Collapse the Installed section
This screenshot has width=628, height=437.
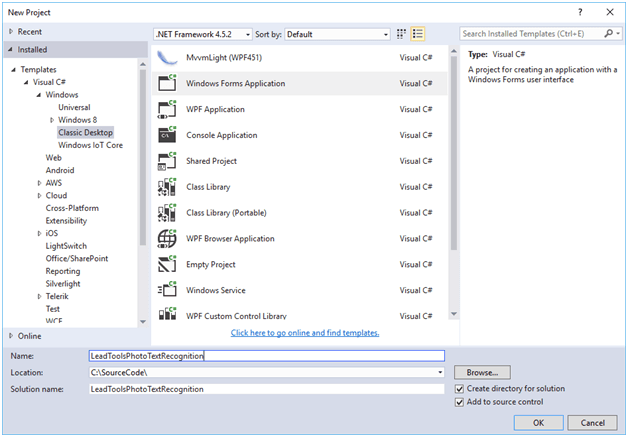pos(10,50)
